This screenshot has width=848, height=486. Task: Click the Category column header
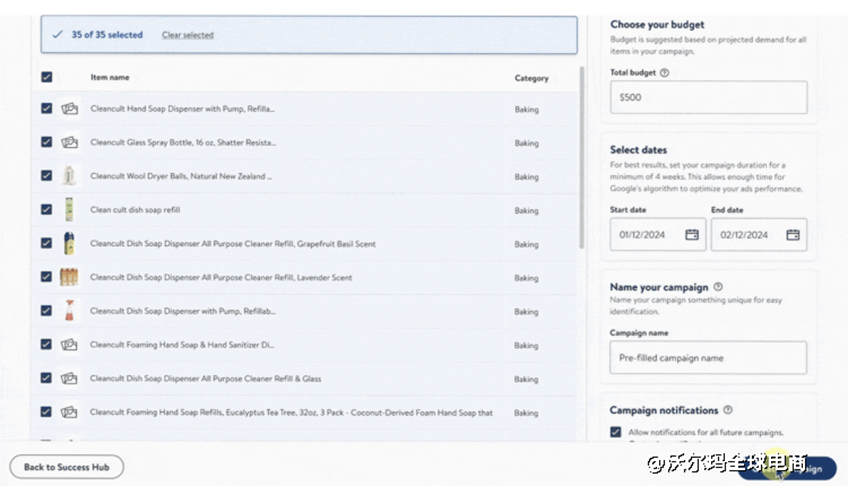531,78
